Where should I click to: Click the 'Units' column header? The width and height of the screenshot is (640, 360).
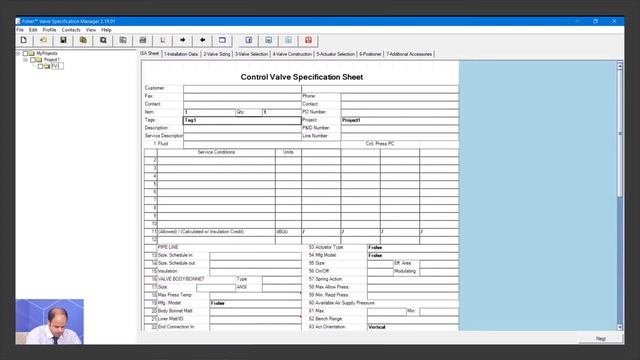(288, 152)
